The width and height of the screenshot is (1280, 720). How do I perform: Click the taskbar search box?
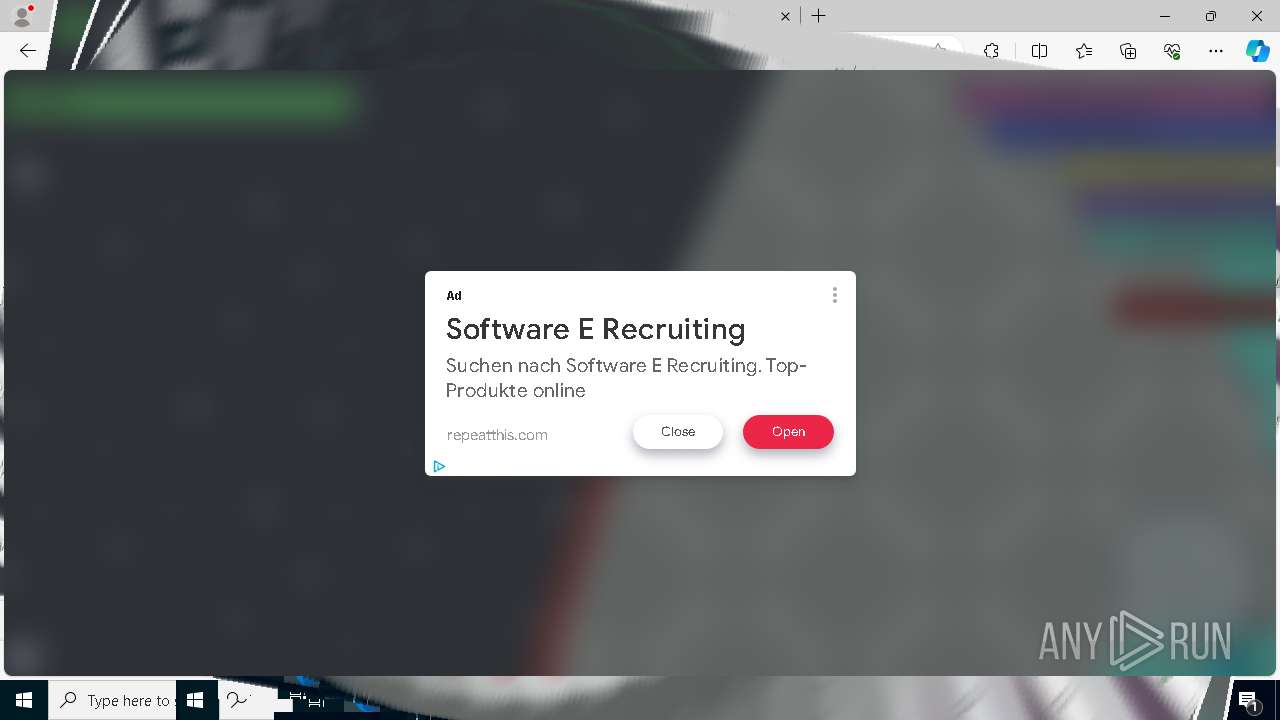pos(113,700)
